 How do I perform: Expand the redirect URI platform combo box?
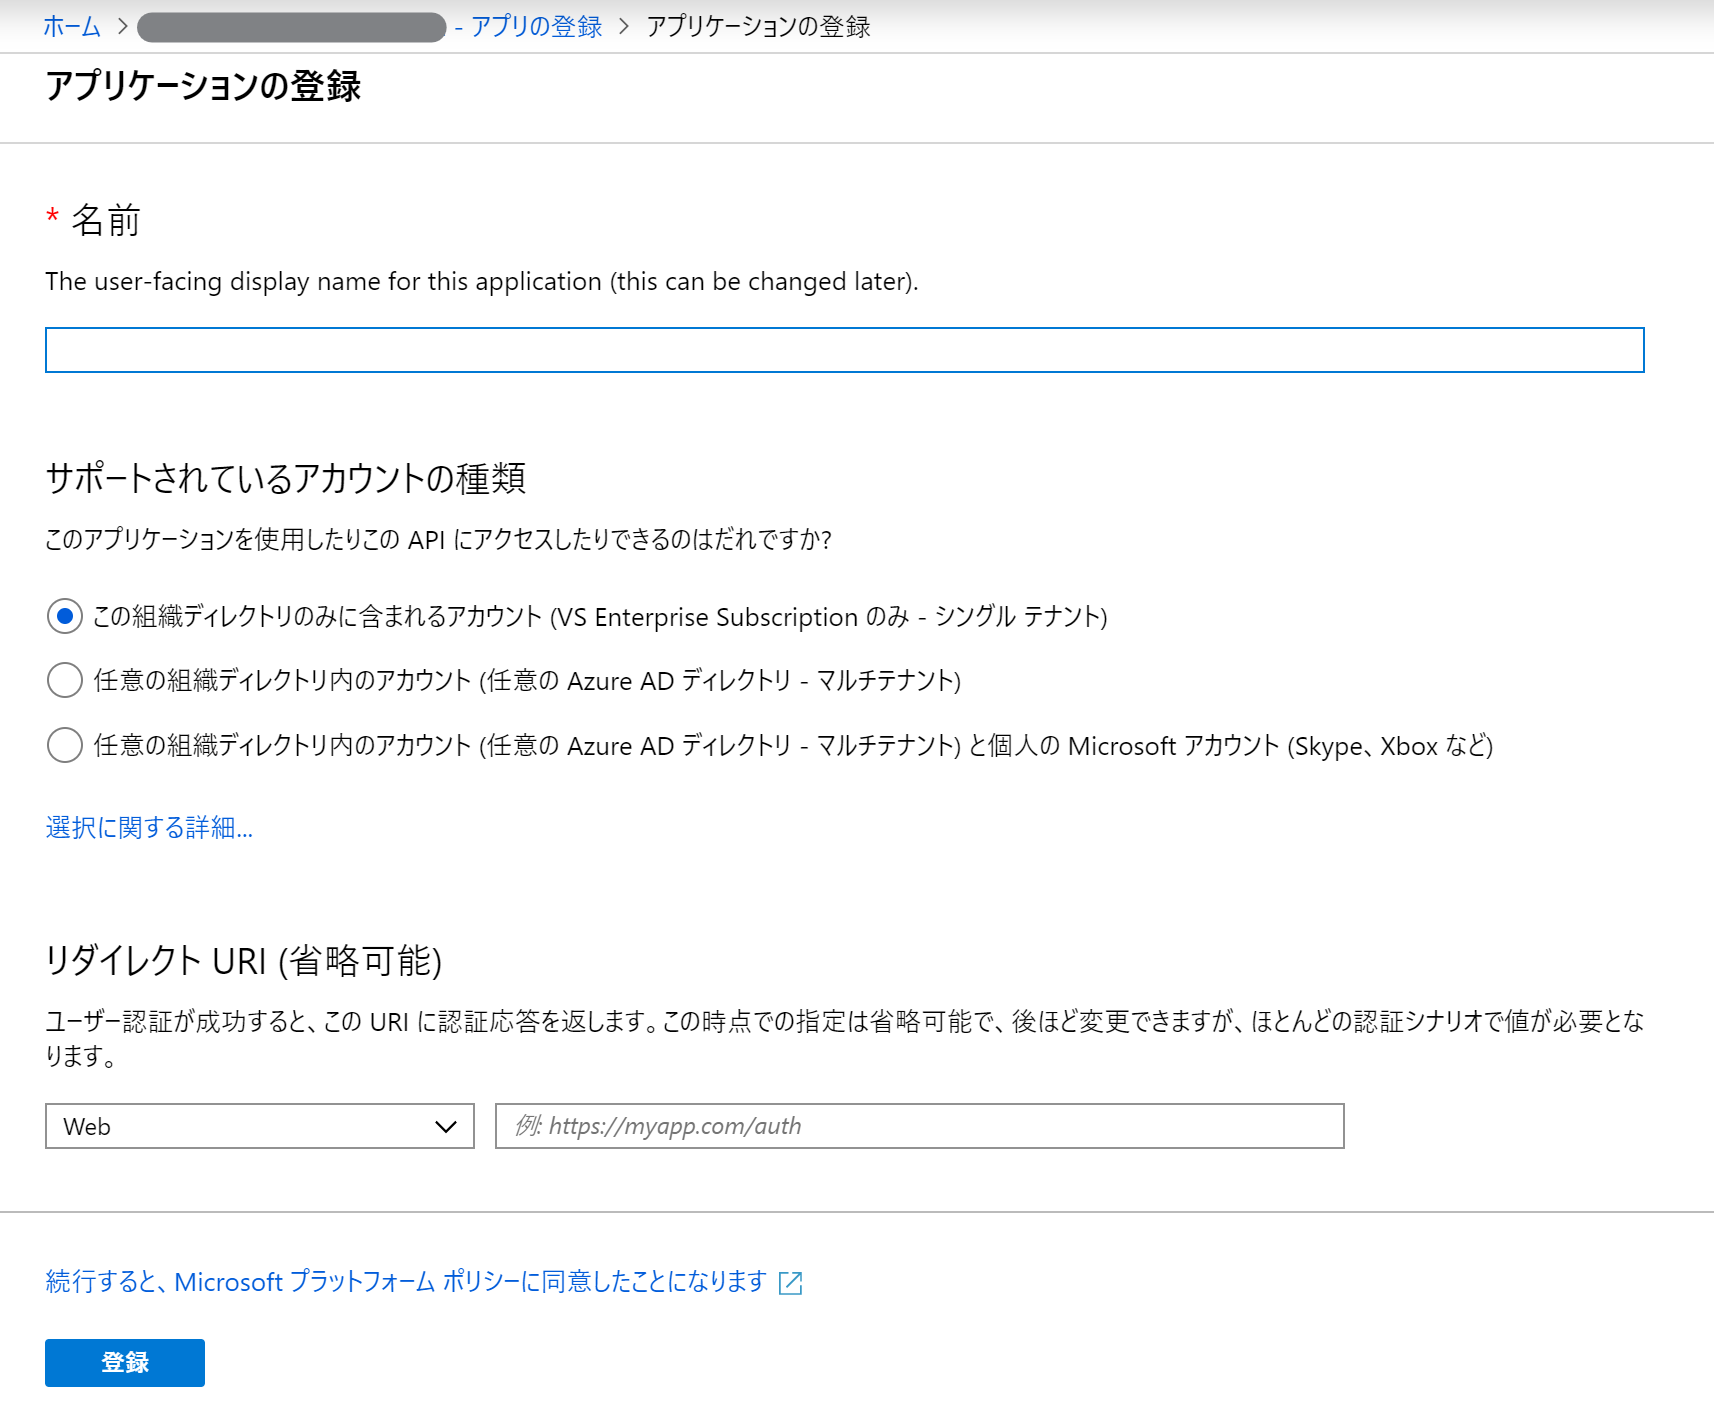point(260,1126)
